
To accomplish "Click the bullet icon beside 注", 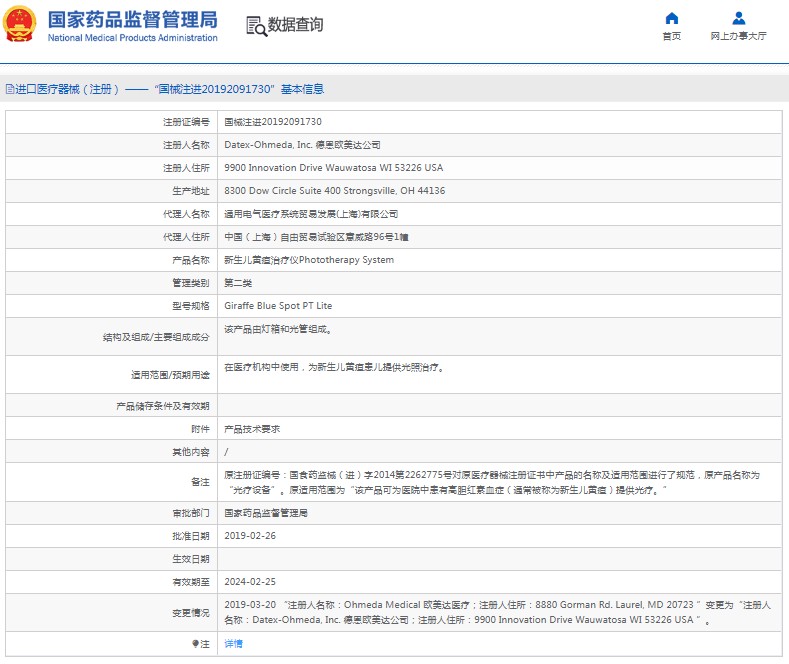I will [195, 643].
